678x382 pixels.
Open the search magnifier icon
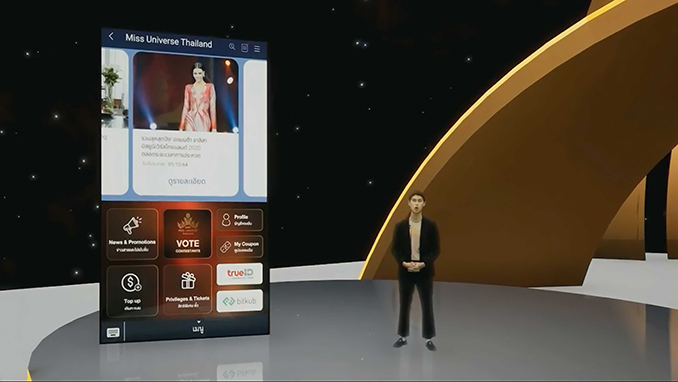[232, 47]
